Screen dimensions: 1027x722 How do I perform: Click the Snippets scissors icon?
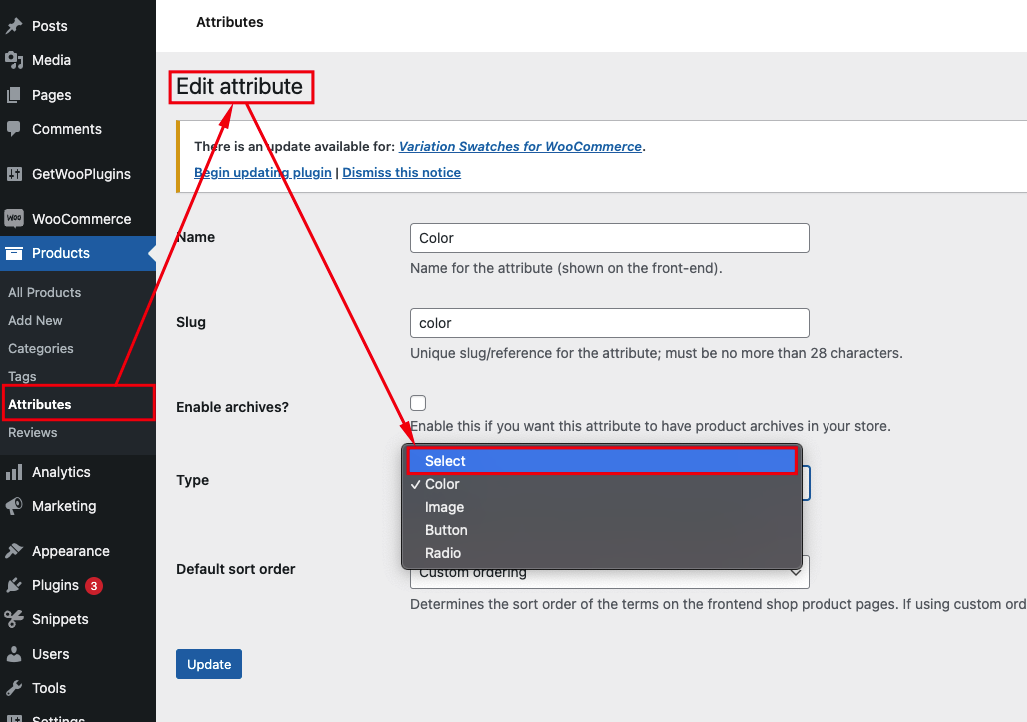[14, 619]
